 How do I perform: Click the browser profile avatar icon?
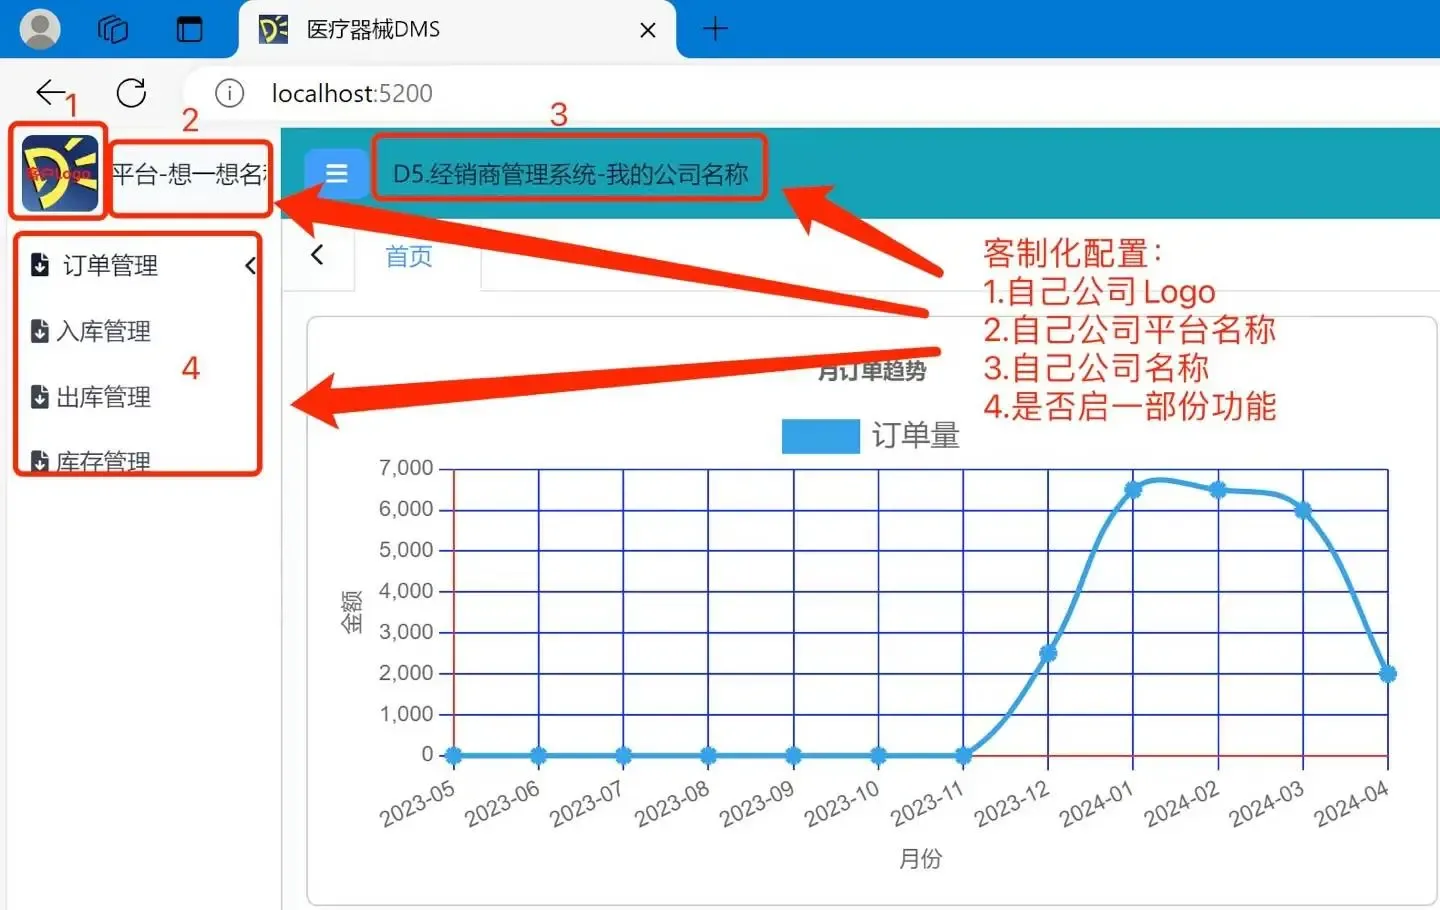pyautogui.click(x=40, y=29)
